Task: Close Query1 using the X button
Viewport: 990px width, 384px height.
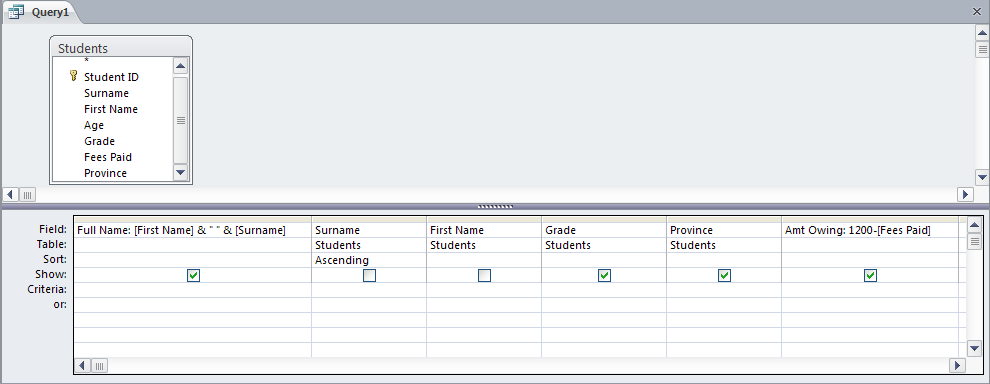Action: (977, 11)
